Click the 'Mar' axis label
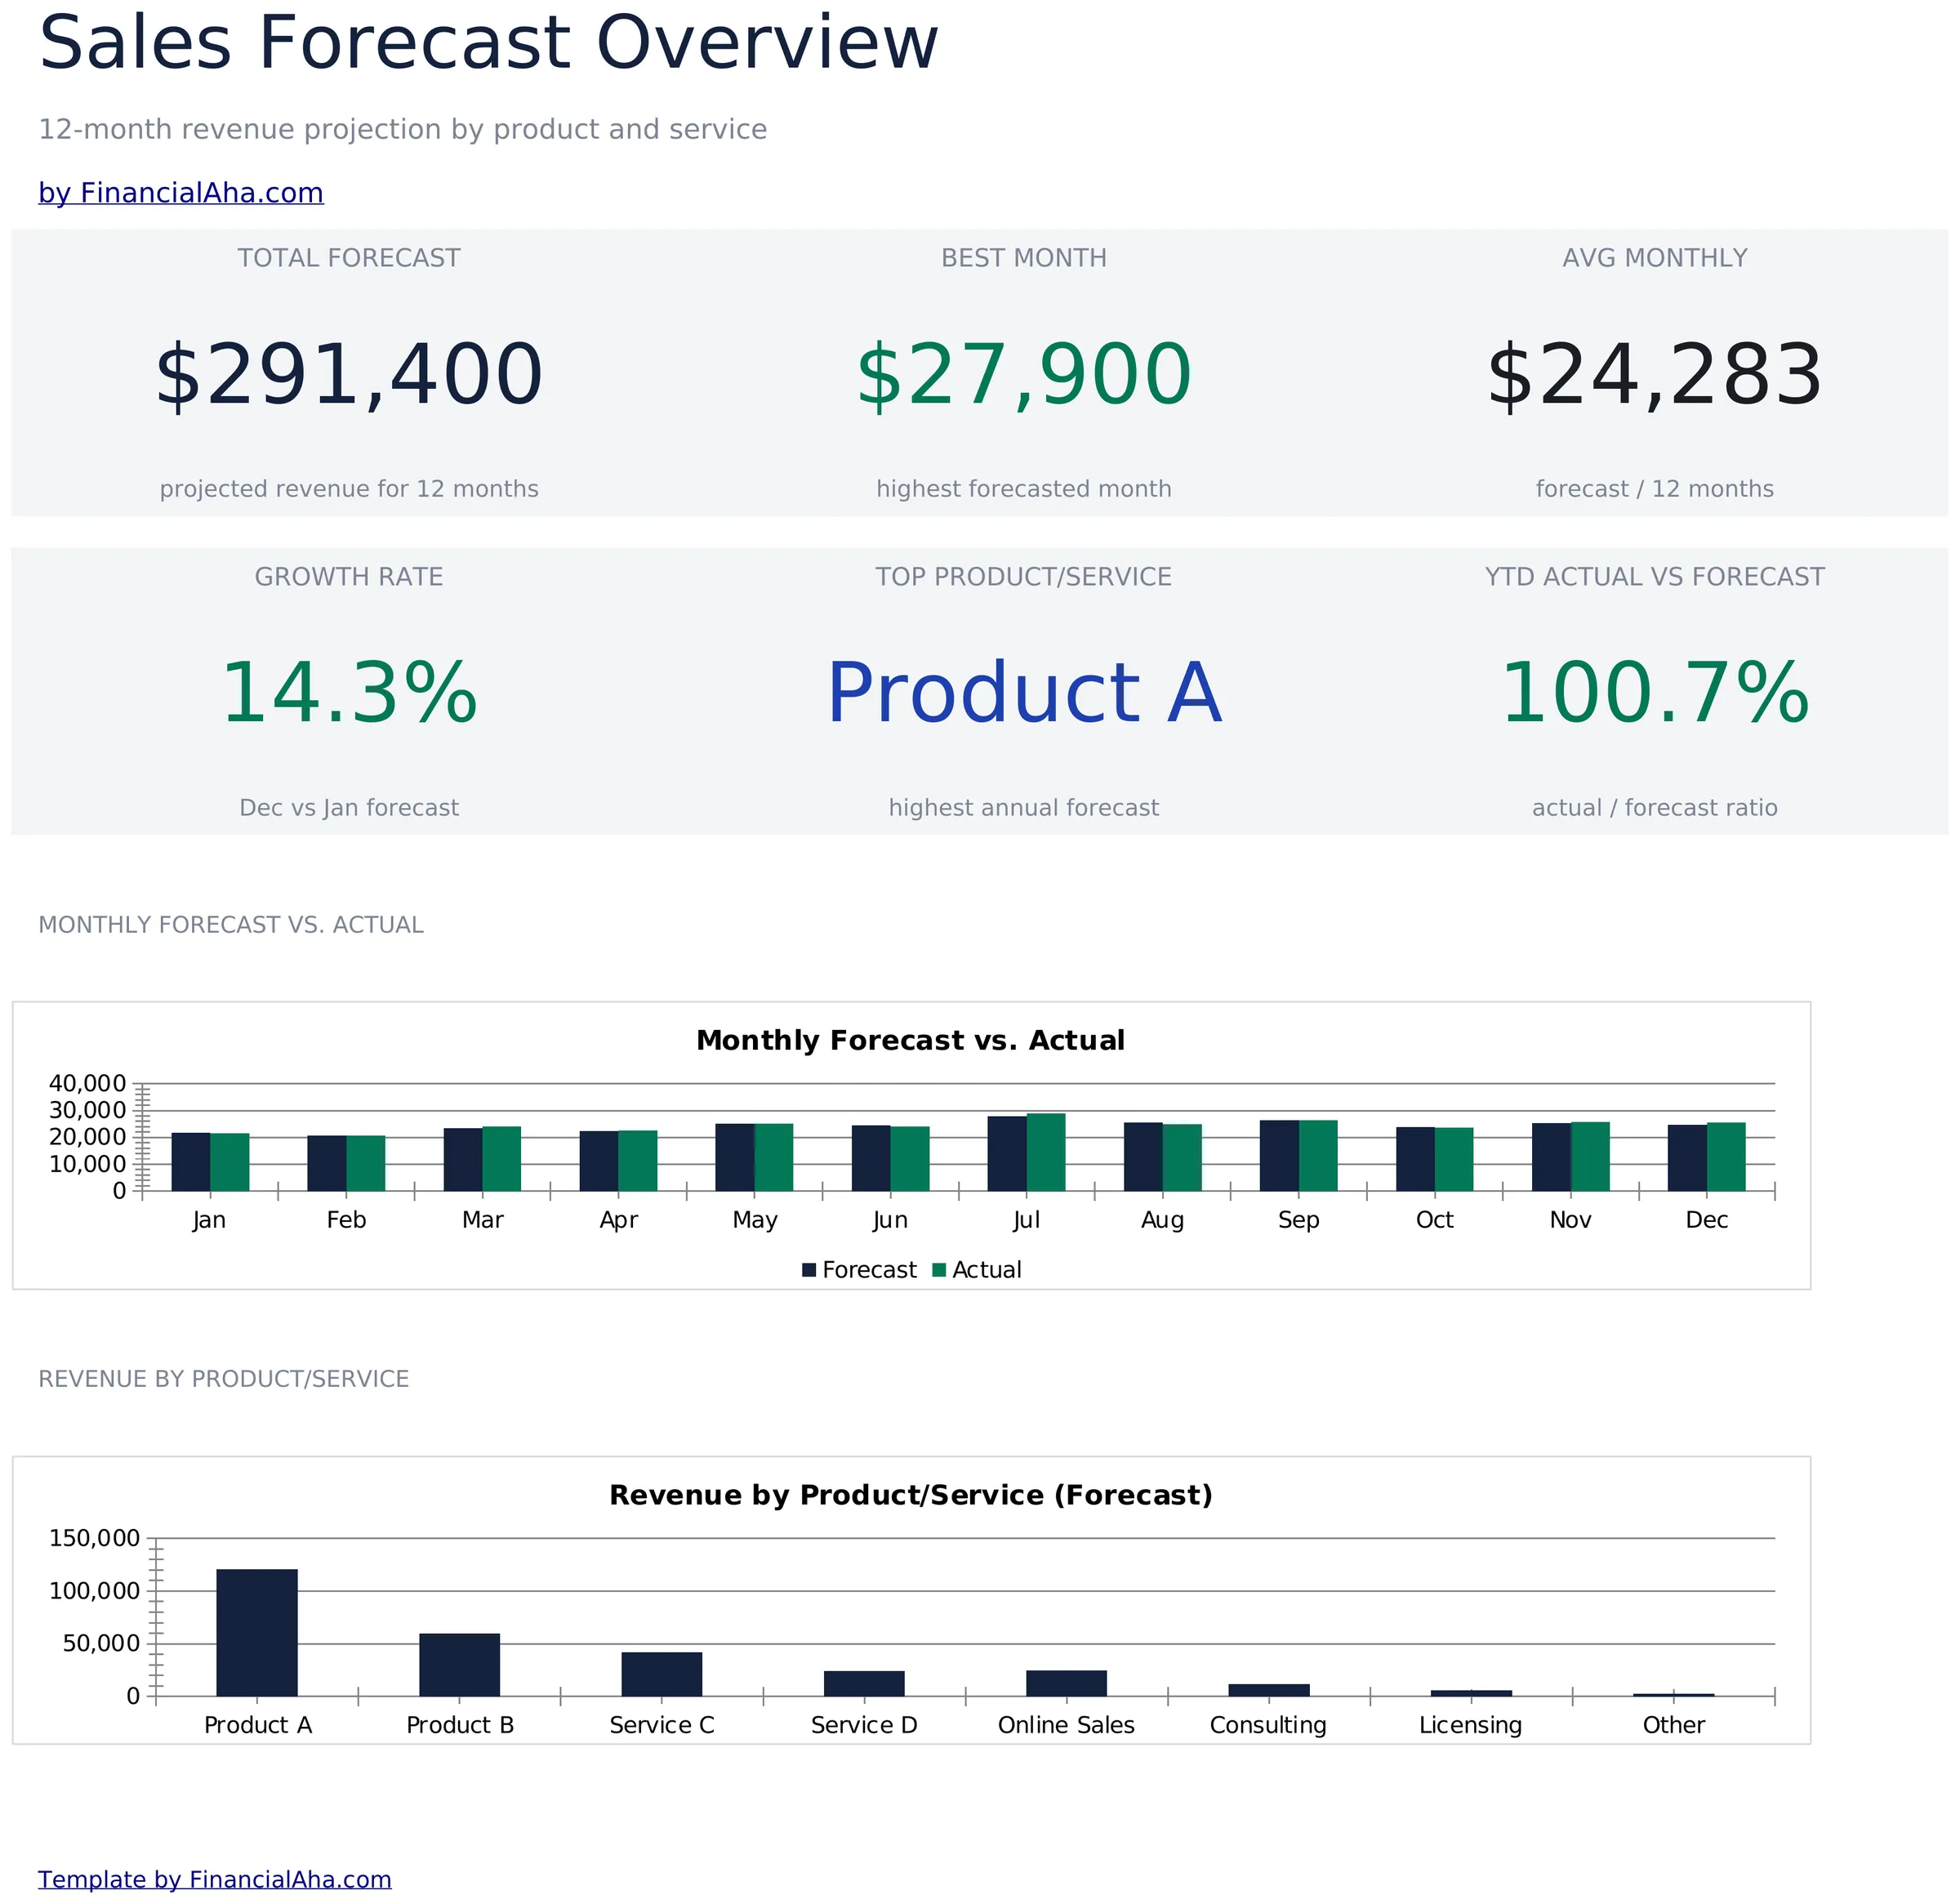The height and width of the screenshot is (1904, 1960). click(x=483, y=1220)
